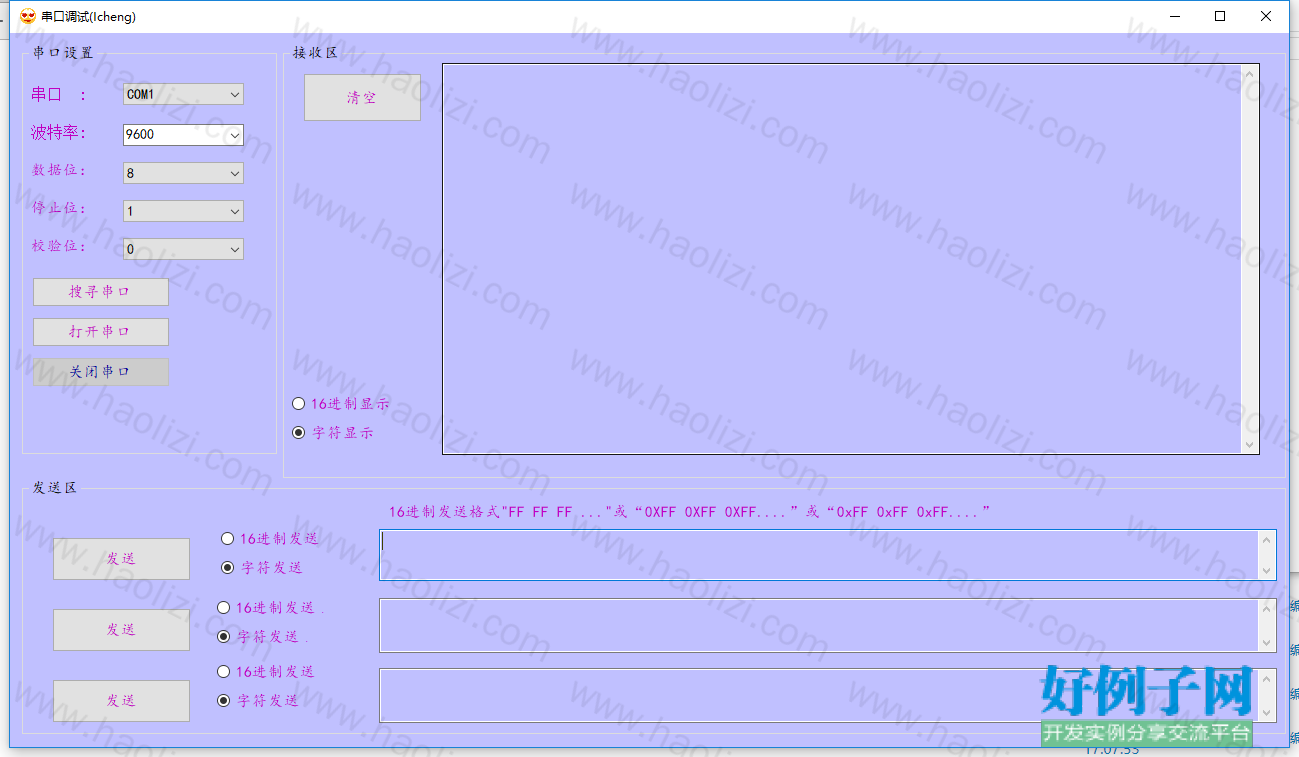Expand the 停止位 dropdown showing 1
Screen dimensions: 1299x757
(x=183, y=211)
